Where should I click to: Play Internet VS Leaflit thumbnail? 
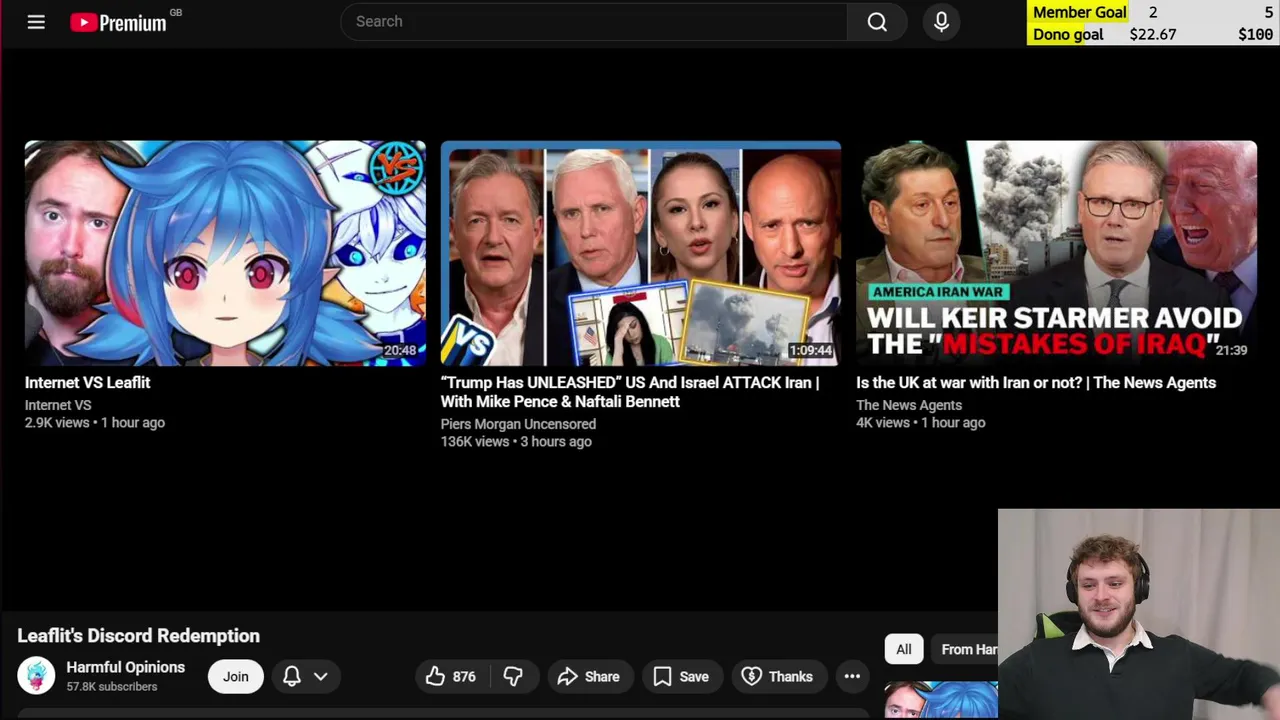tap(225, 254)
